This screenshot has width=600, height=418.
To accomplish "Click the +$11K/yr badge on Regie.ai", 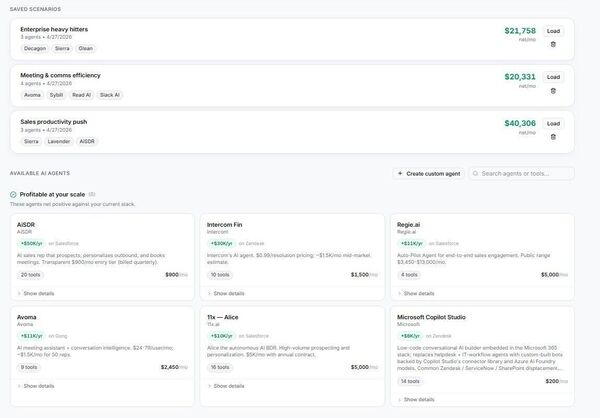I will (411, 243).
